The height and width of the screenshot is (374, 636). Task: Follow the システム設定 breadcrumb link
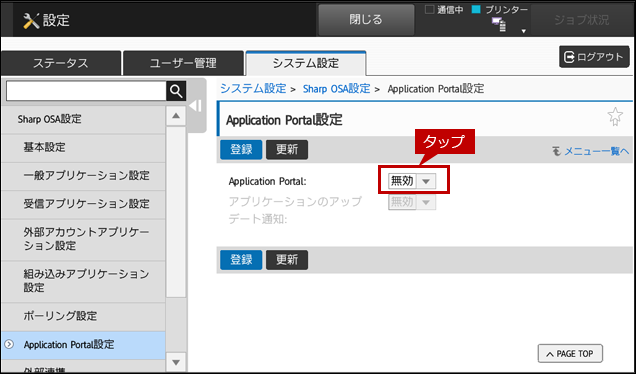coord(253,88)
